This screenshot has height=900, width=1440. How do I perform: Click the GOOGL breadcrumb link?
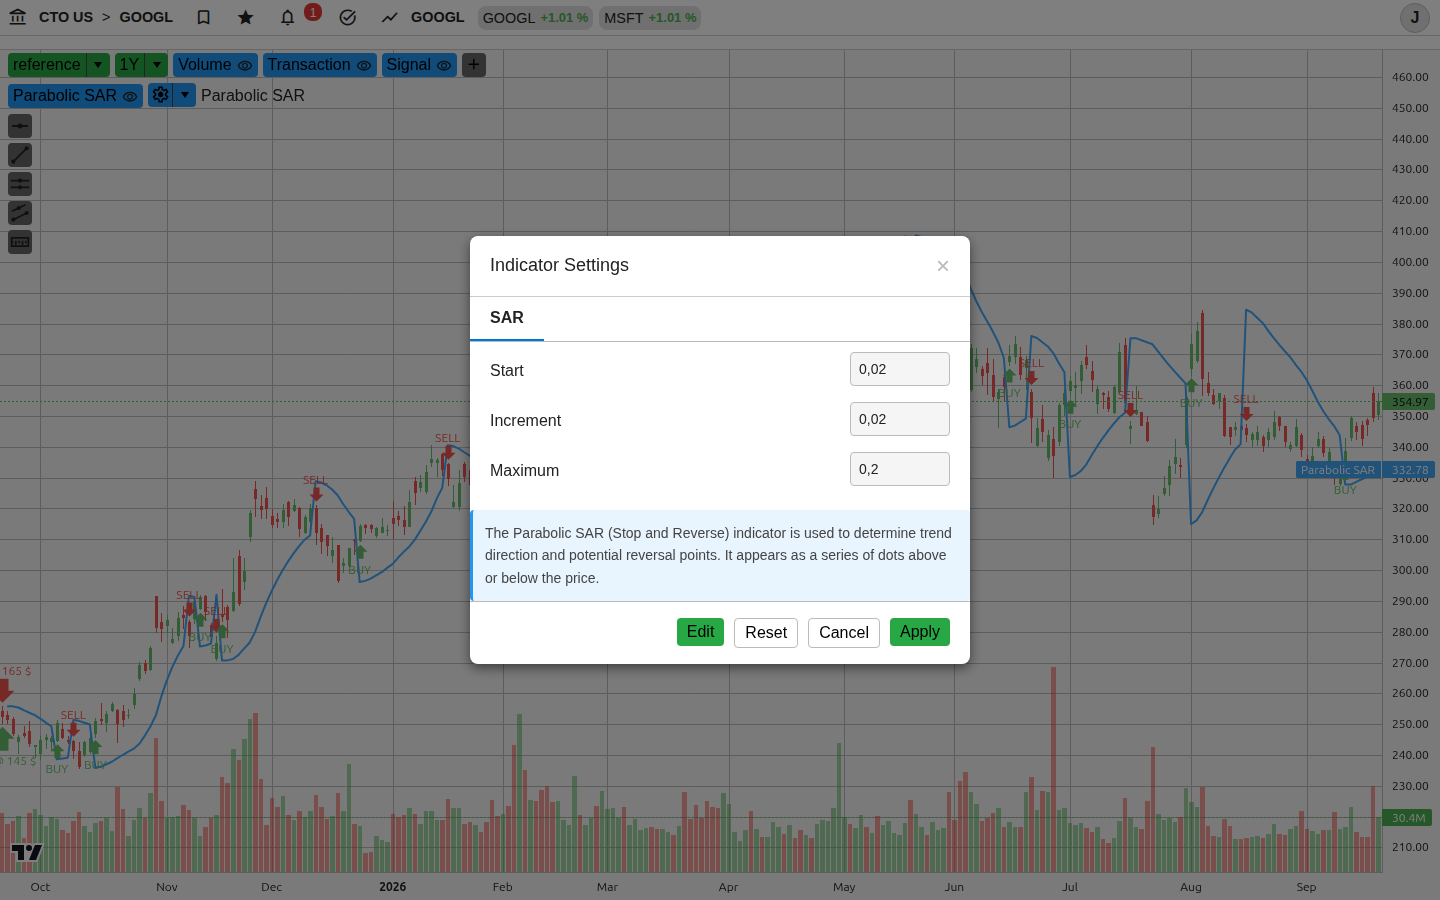(146, 17)
